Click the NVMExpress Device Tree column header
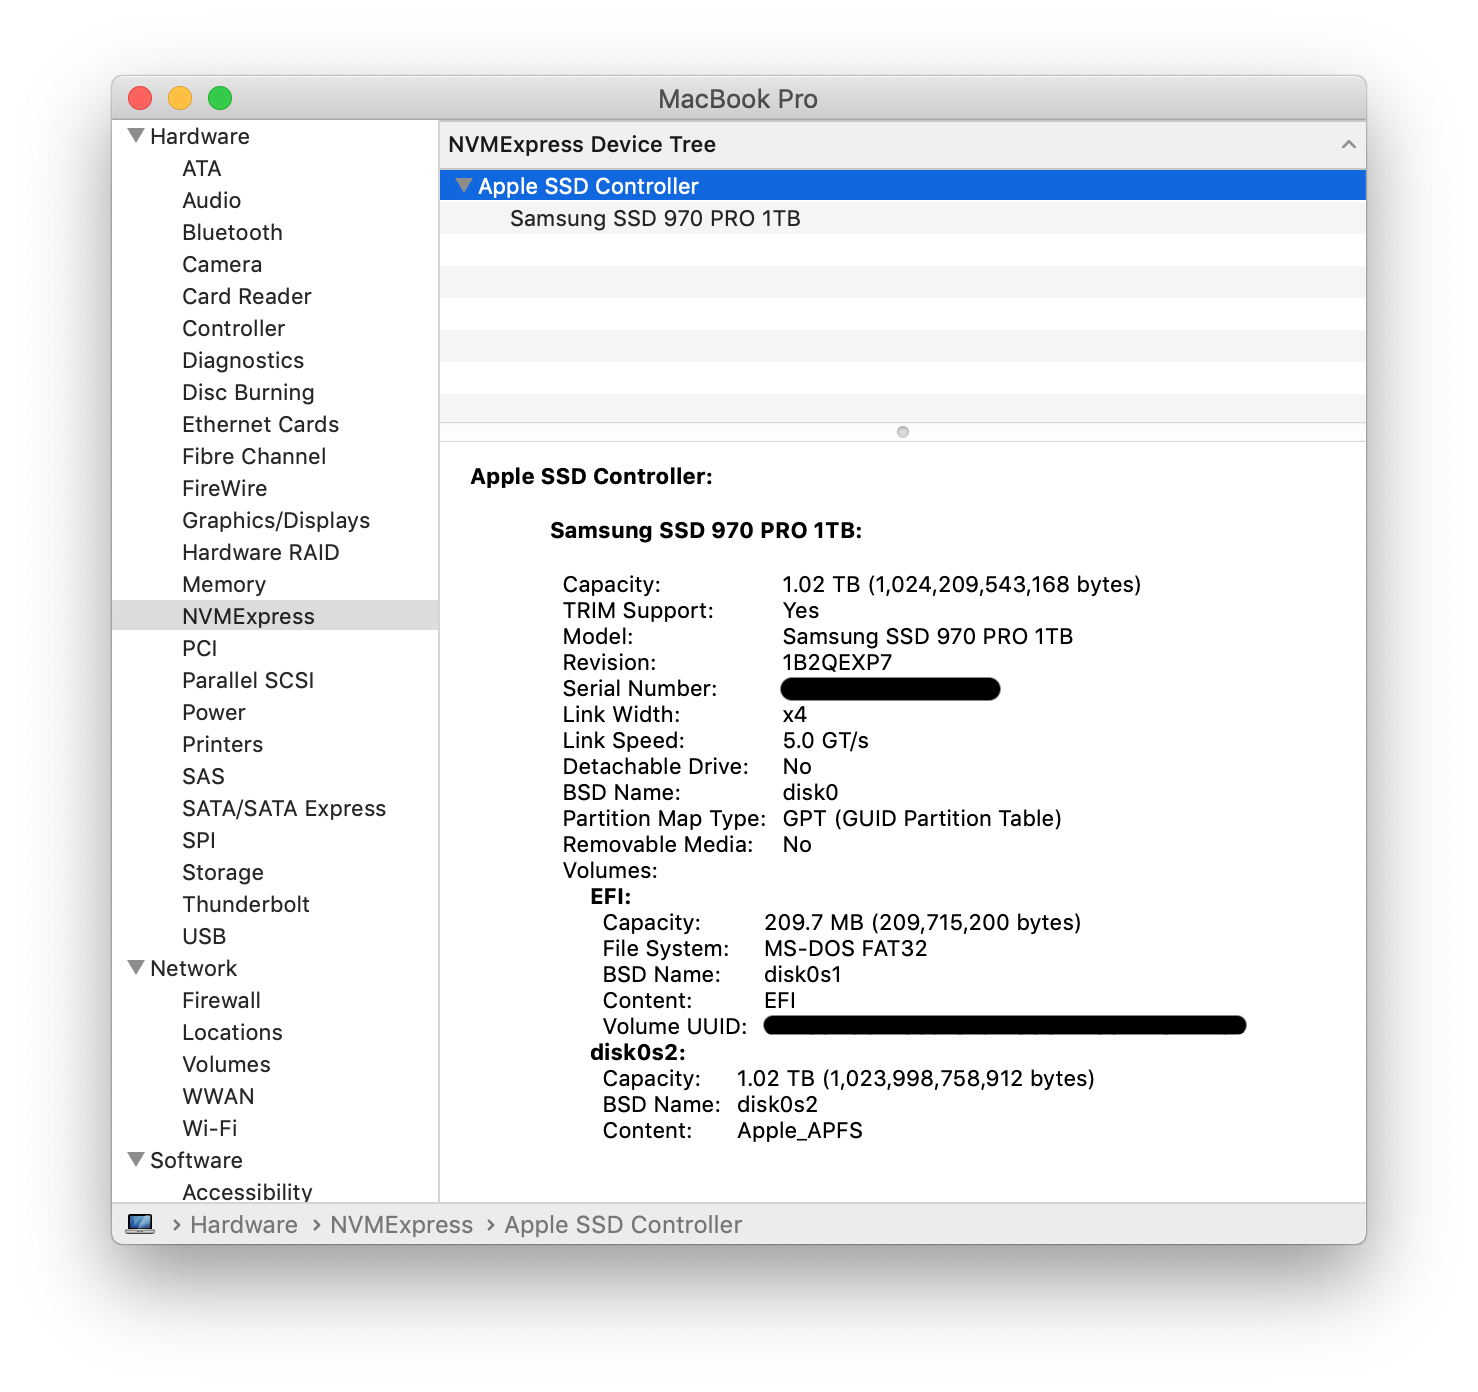This screenshot has height=1392, width=1478. (903, 144)
